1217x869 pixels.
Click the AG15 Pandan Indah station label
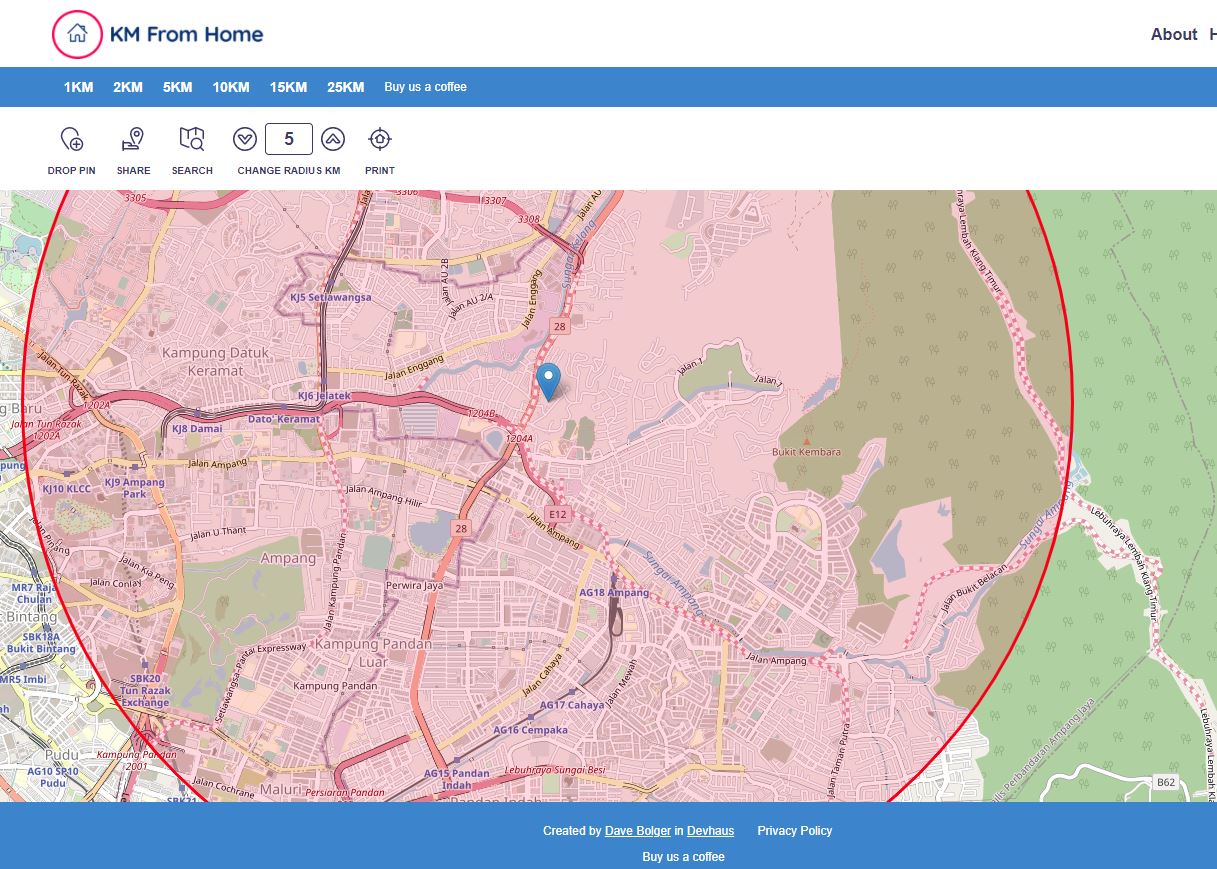point(457,779)
